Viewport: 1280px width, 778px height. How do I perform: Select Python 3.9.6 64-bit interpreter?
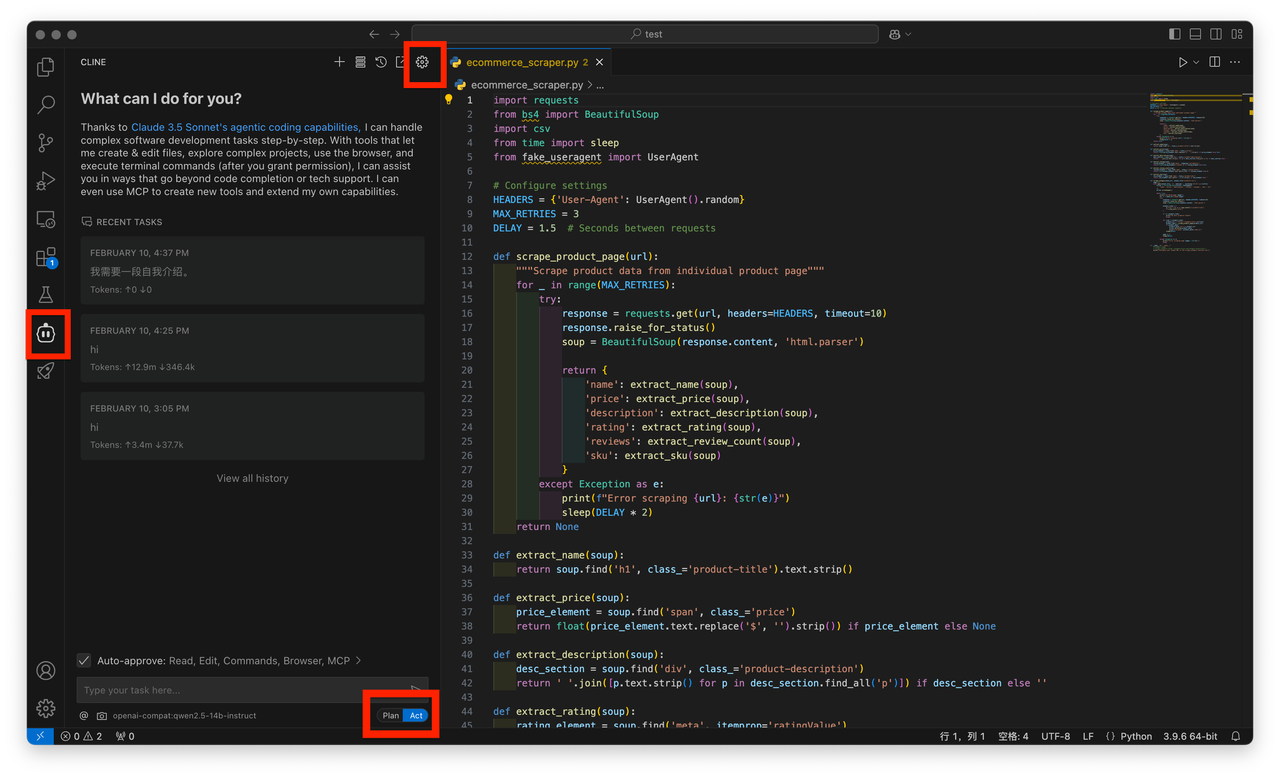[x=1190, y=736]
